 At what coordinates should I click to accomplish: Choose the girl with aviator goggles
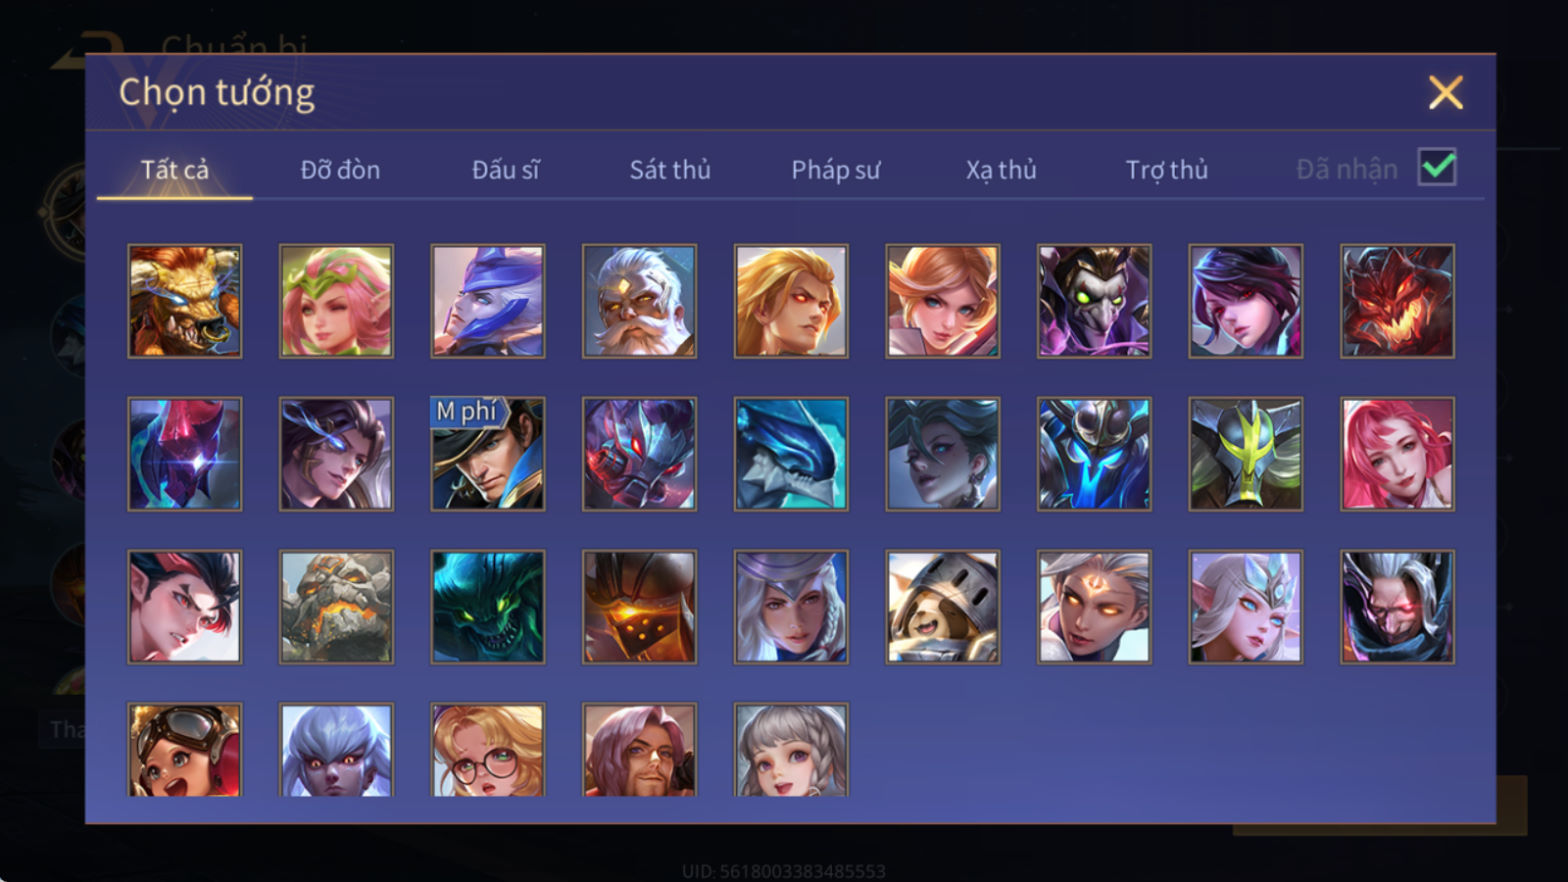(x=184, y=750)
